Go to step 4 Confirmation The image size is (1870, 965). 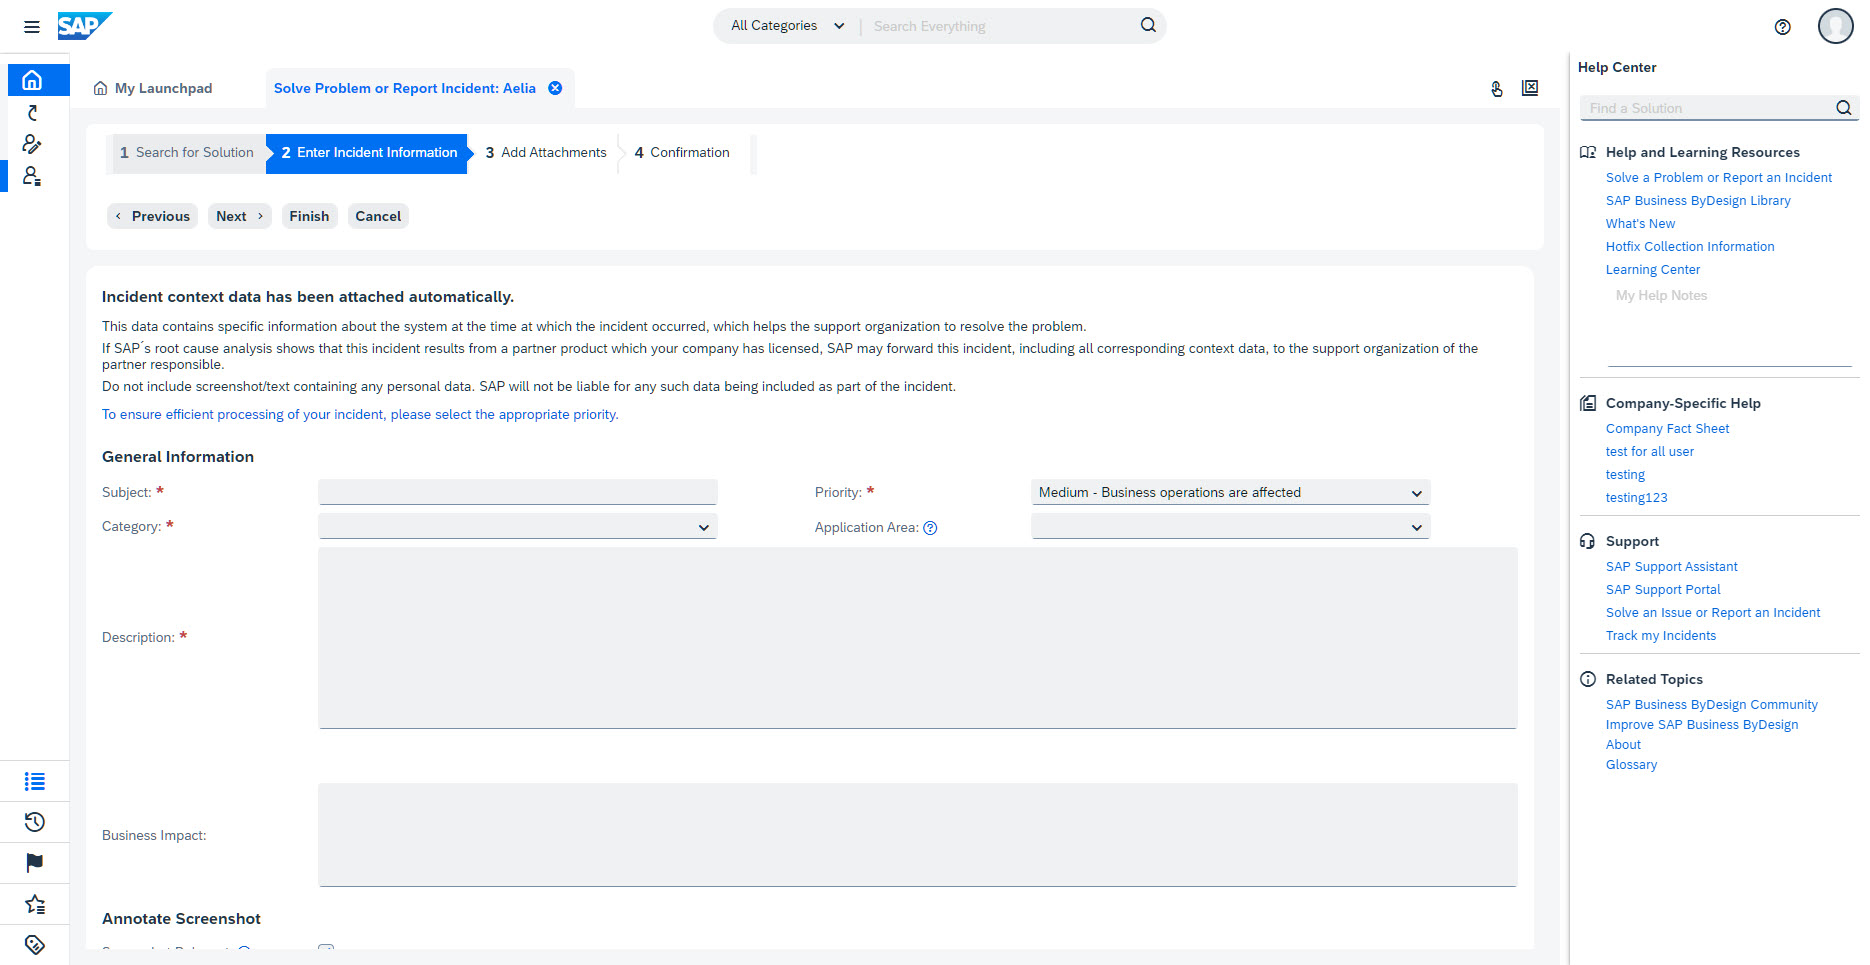click(682, 153)
